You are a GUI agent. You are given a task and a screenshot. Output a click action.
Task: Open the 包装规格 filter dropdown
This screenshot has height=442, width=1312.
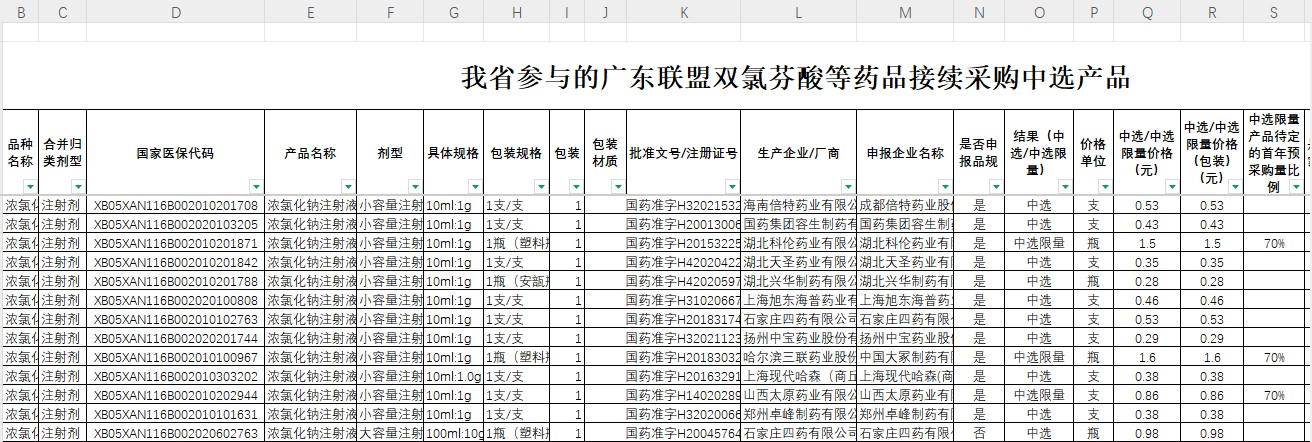(x=541, y=187)
